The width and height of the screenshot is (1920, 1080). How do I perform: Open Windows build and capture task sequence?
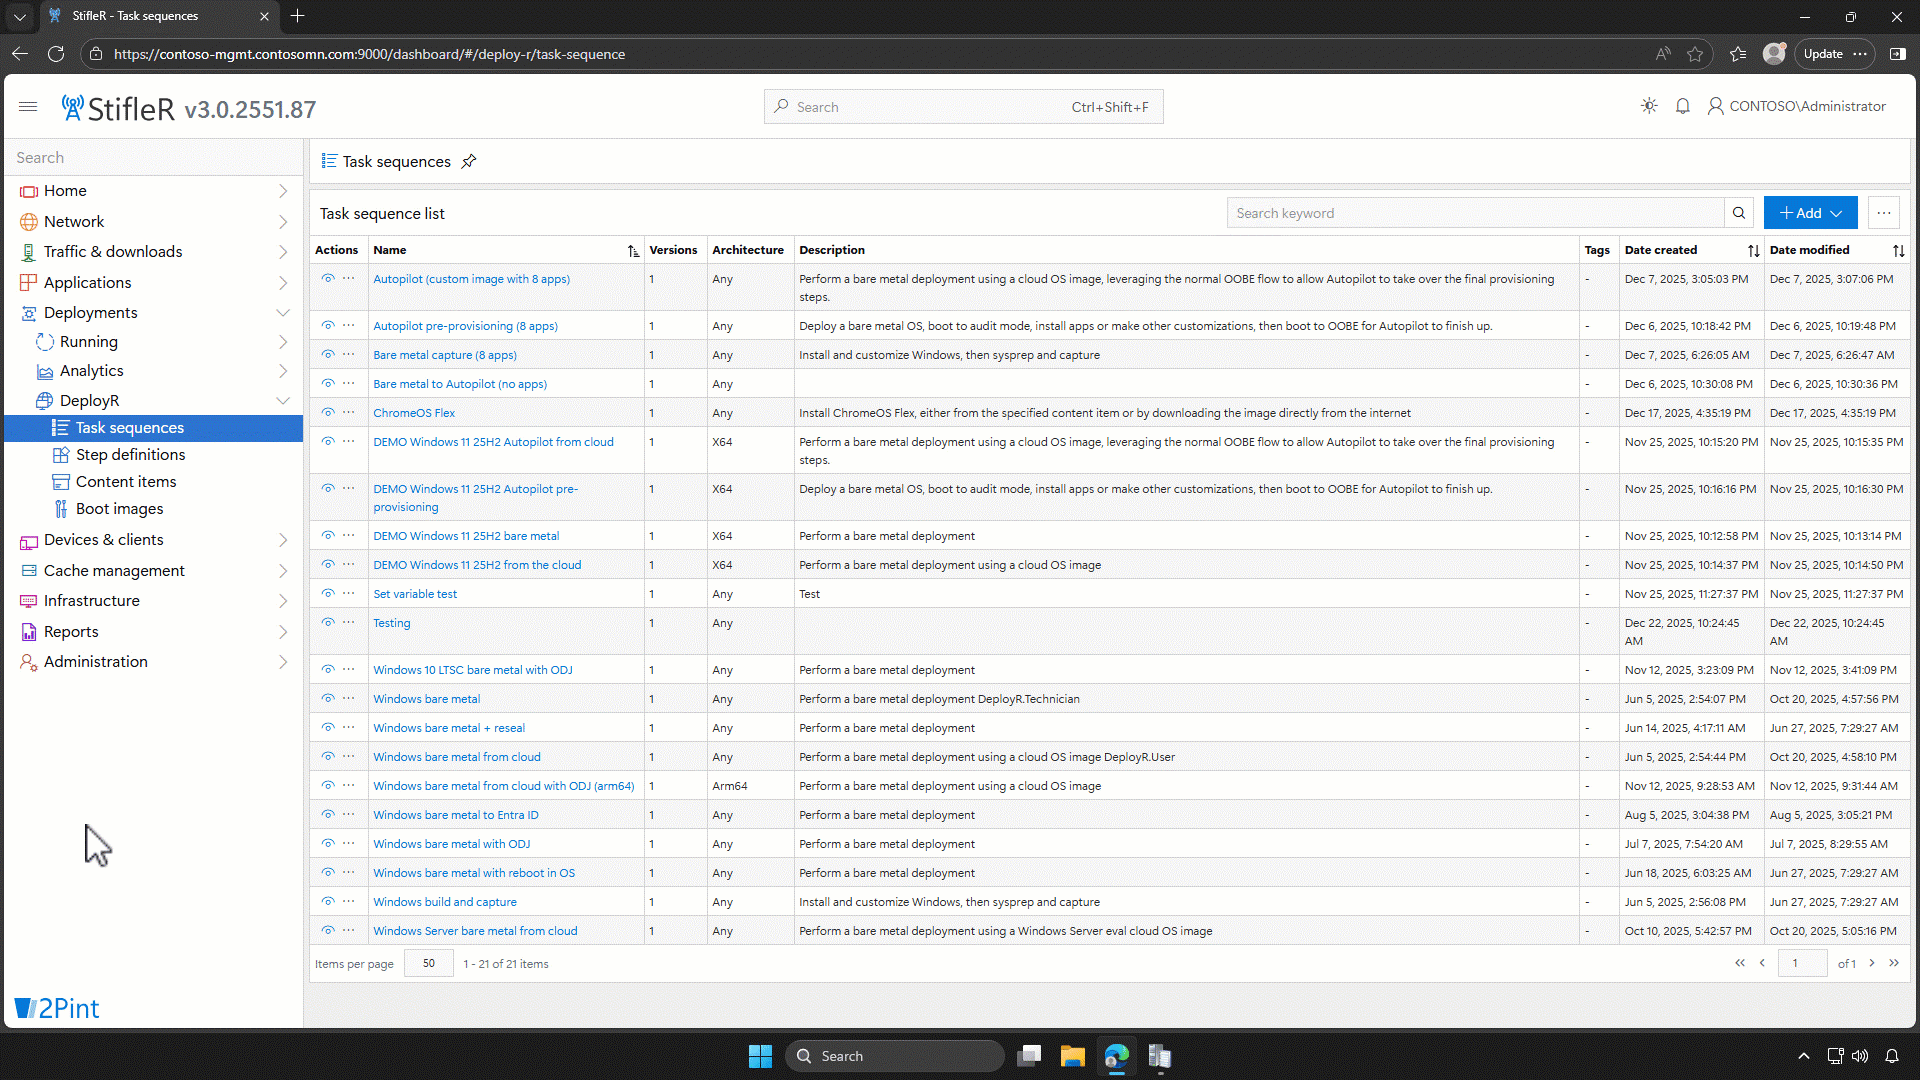[445, 902]
